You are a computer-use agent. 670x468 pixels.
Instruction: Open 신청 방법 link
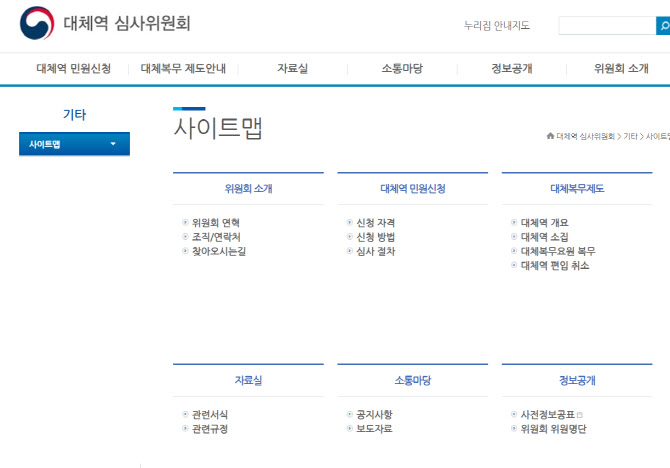coord(376,237)
